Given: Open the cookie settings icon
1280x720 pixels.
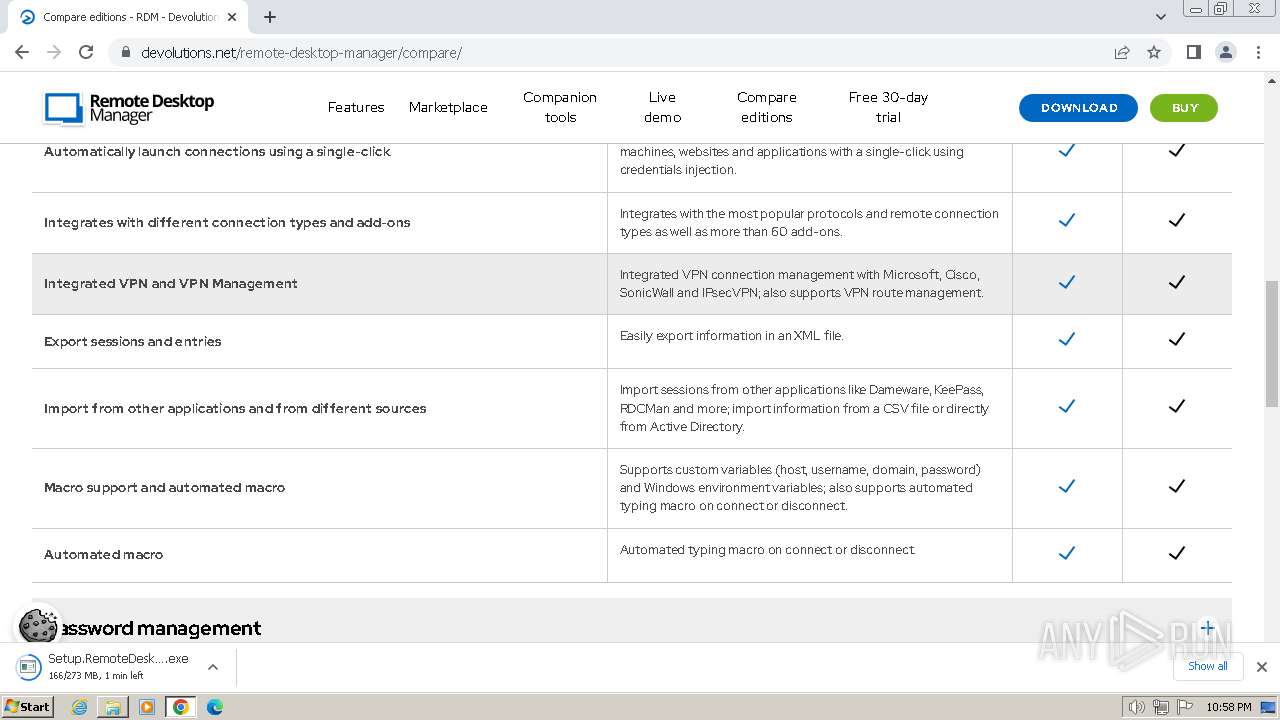Looking at the screenshot, I should tap(38, 626).
